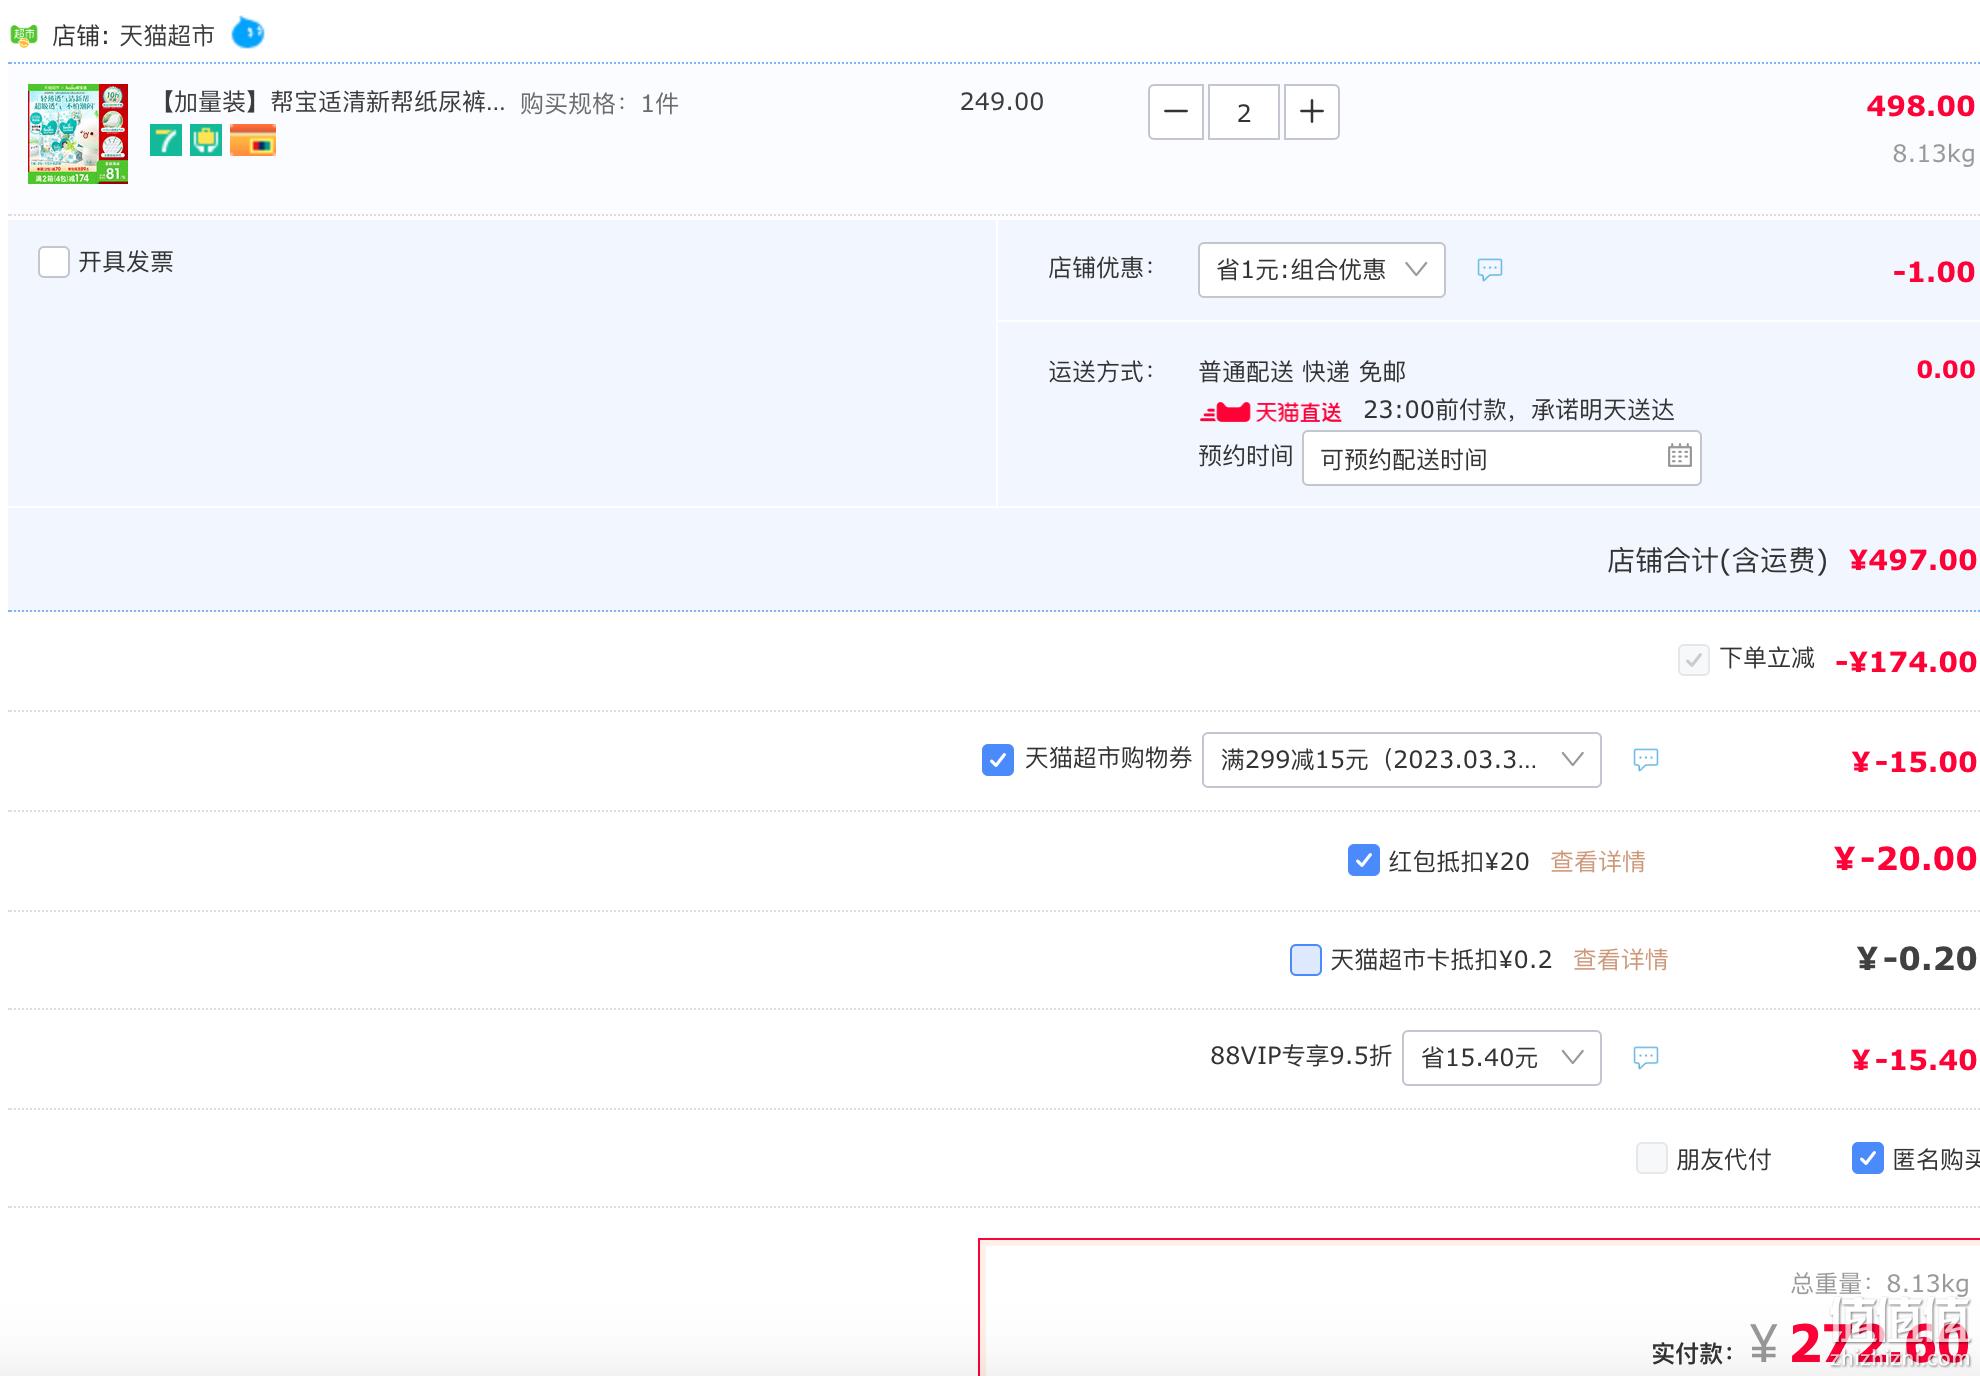Open 查看详情 for 天猫超市卡抵扣
The height and width of the screenshot is (1376, 1980).
(x=1621, y=960)
